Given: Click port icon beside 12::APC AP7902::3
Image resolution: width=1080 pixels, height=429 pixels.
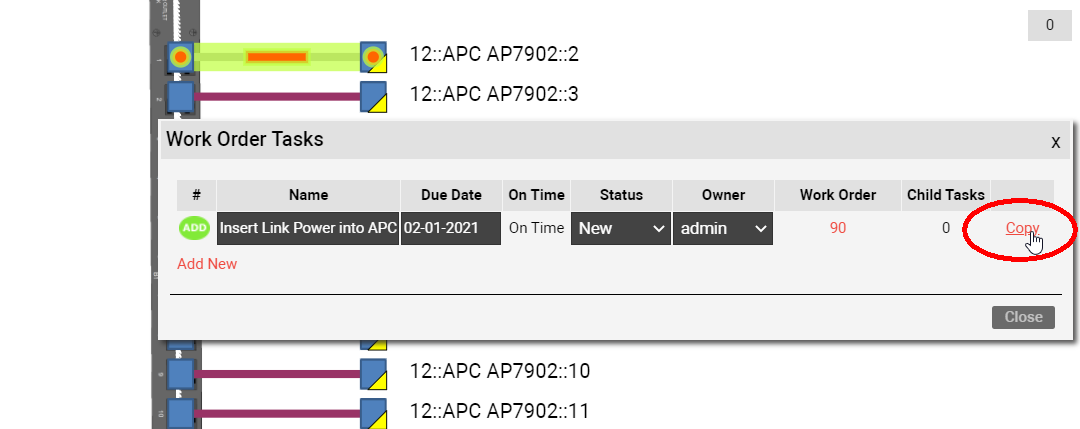Looking at the screenshot, I should [x=373, y=97].
